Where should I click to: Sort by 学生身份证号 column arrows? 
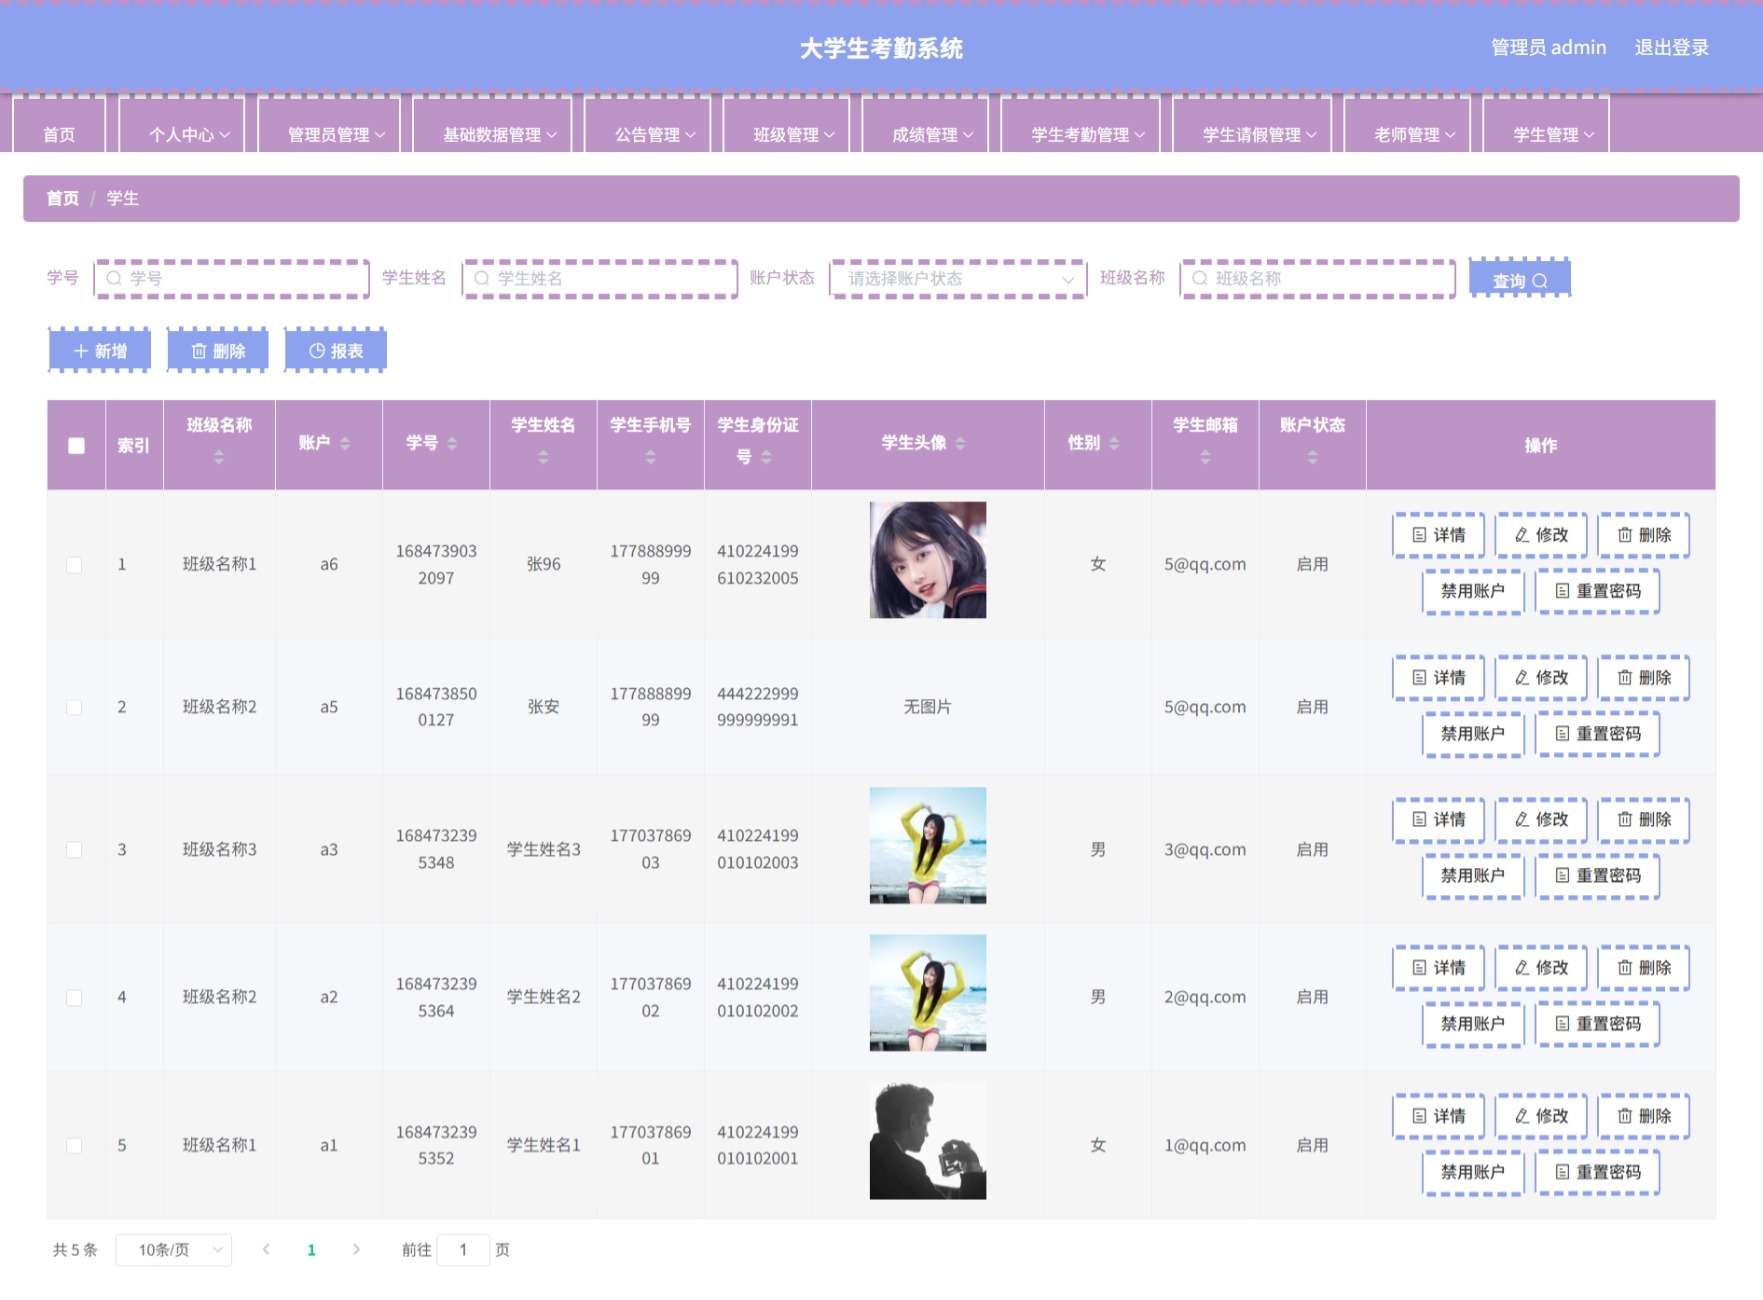click(766, 457)
